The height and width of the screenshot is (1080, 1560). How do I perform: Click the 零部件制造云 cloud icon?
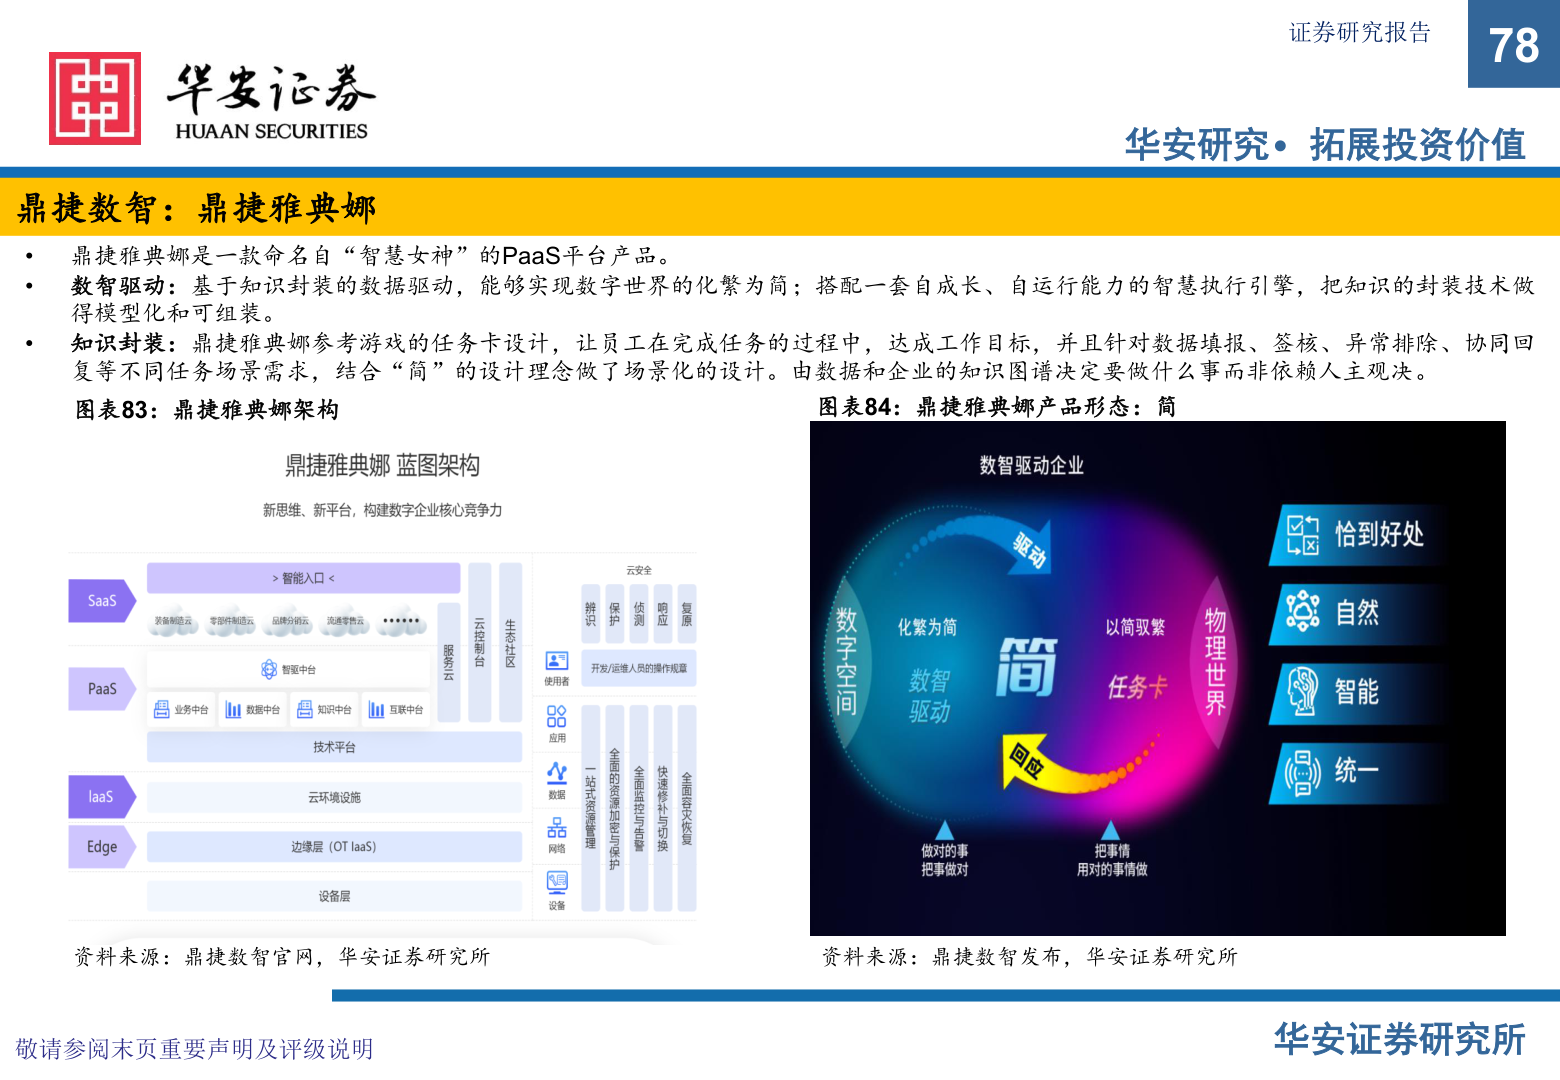pyautogui.click(x=231, y=620)
